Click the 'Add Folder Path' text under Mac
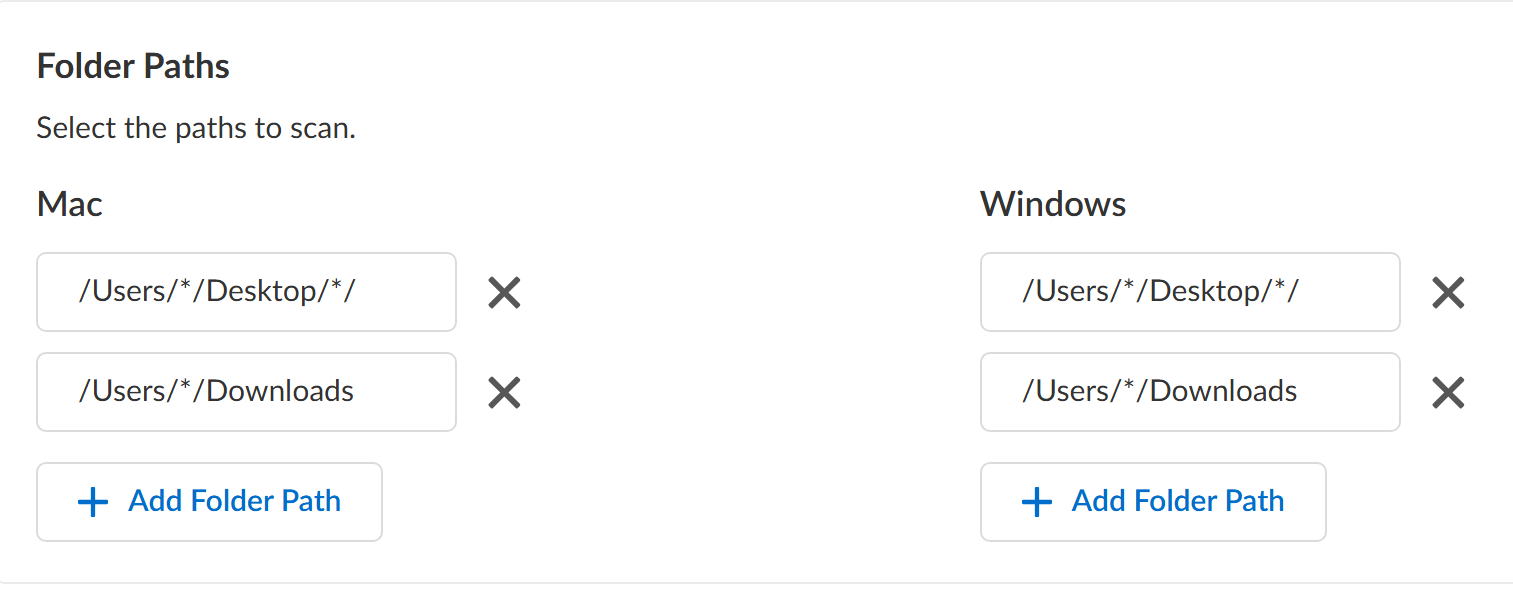 (235, 501)
